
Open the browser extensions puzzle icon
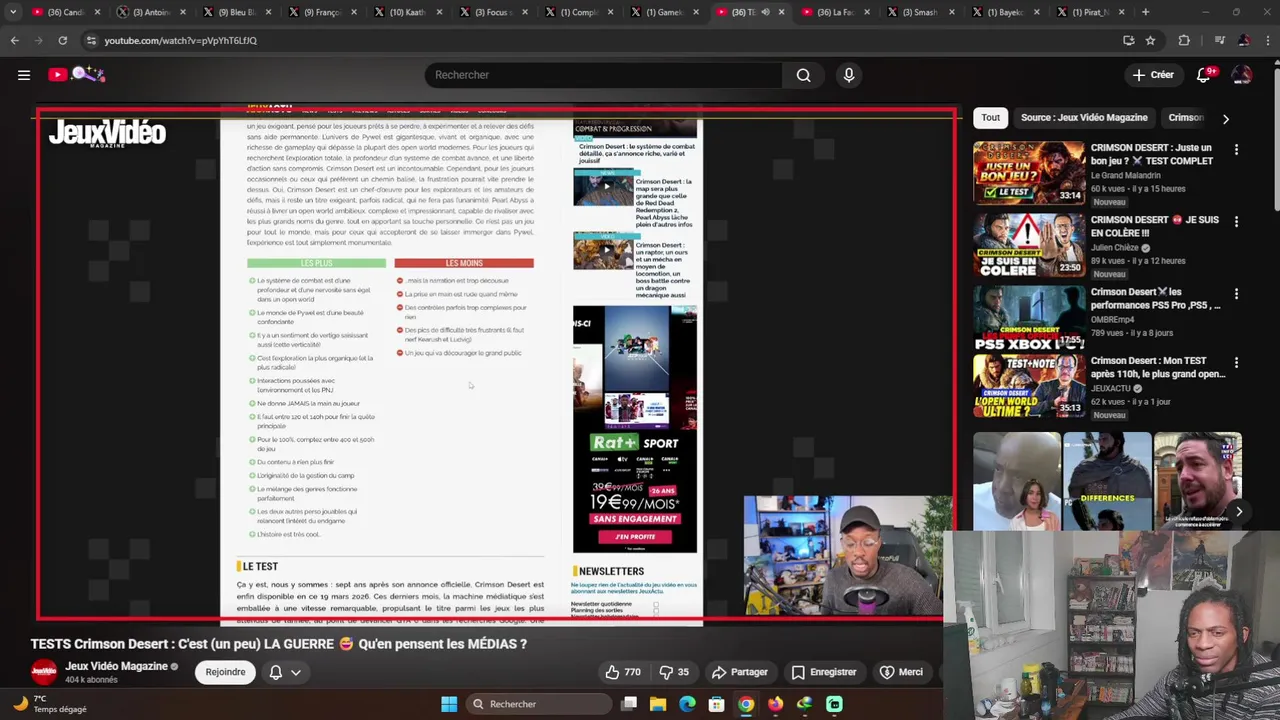pyautogui.click(x=1184, y=40)
